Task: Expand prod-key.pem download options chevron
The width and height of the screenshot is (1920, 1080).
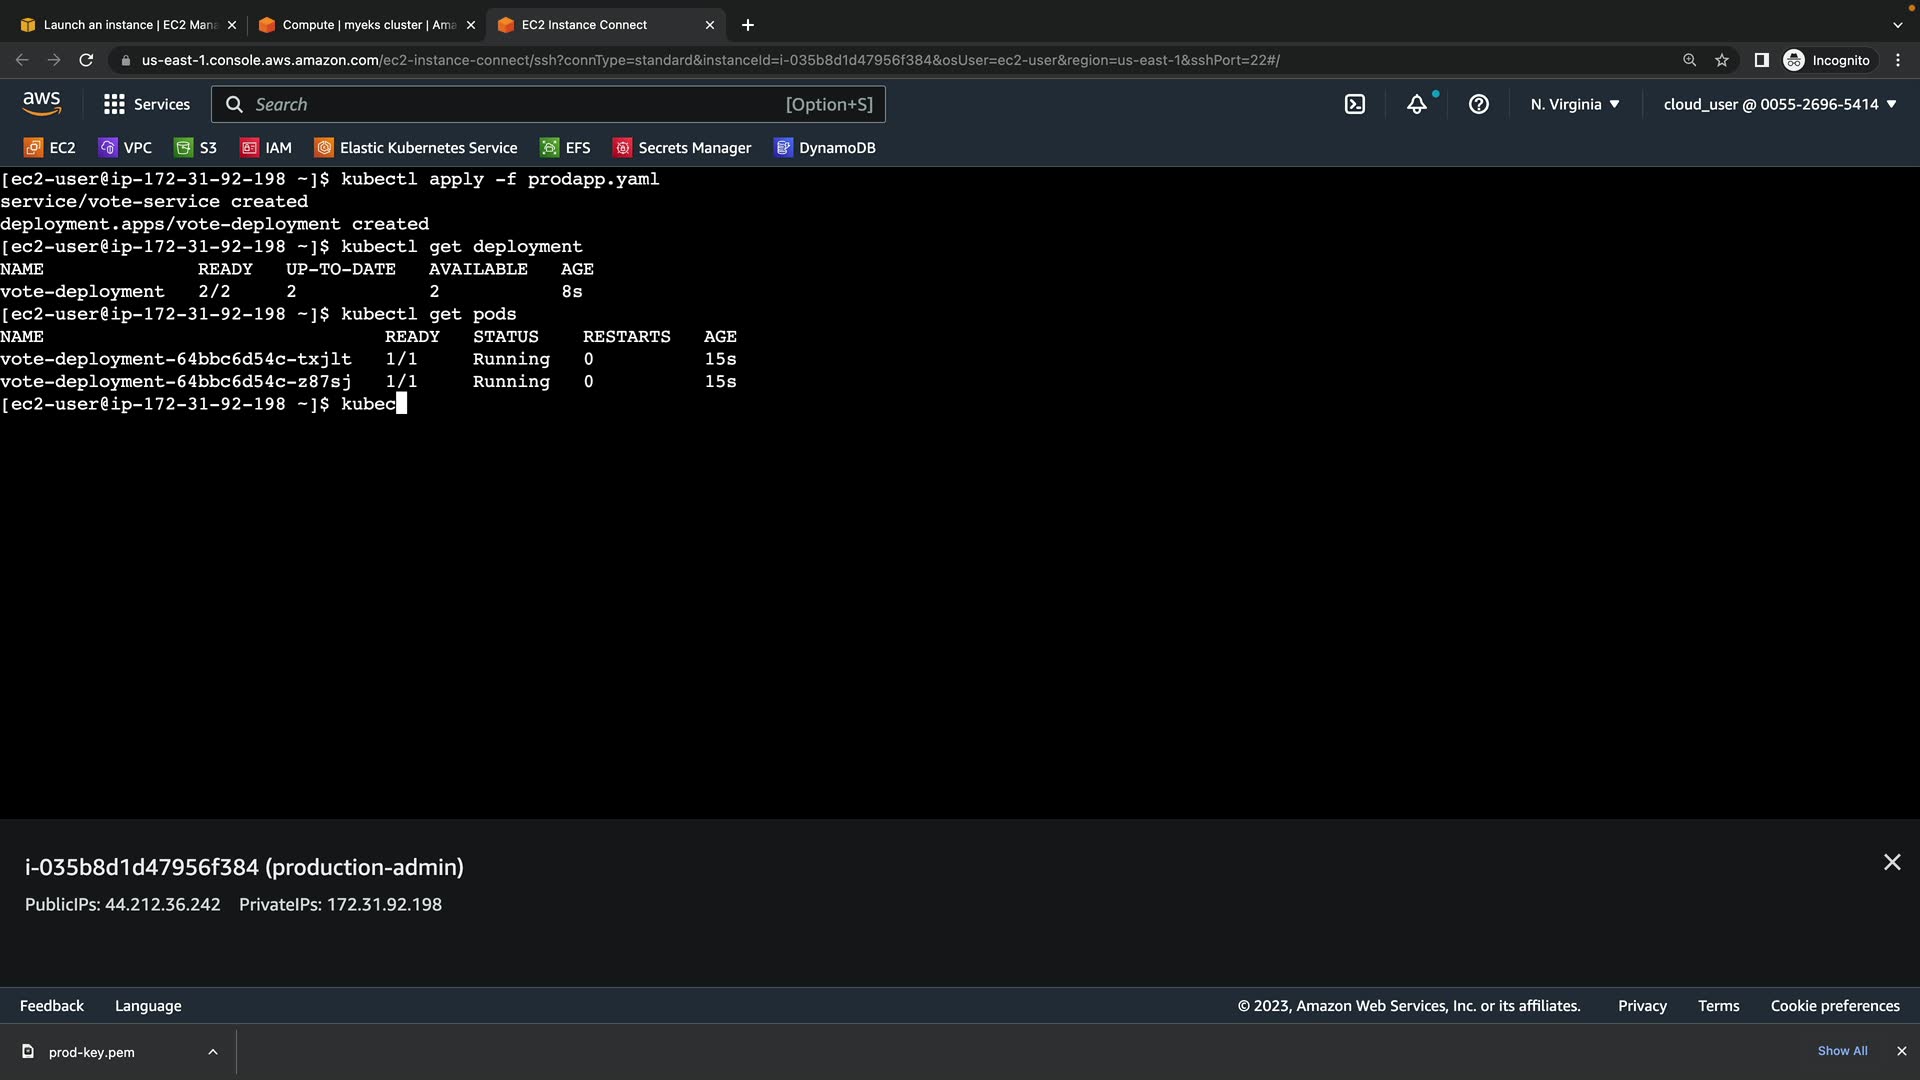Action: (213, 1052)
